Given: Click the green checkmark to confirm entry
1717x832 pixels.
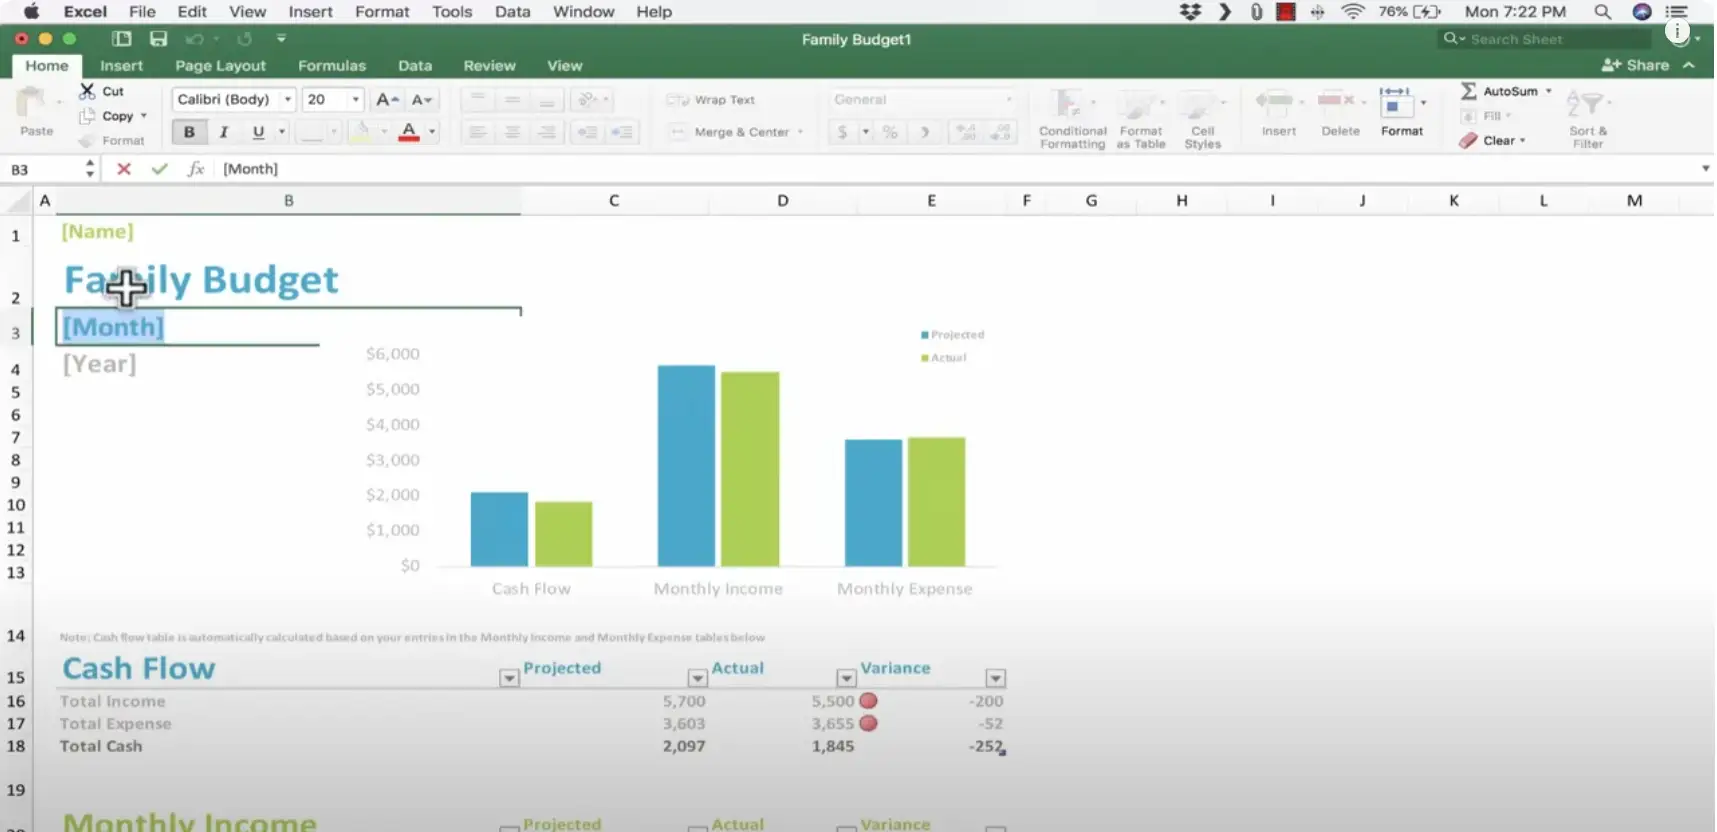Looking at the screenshot, I should 159,169.
